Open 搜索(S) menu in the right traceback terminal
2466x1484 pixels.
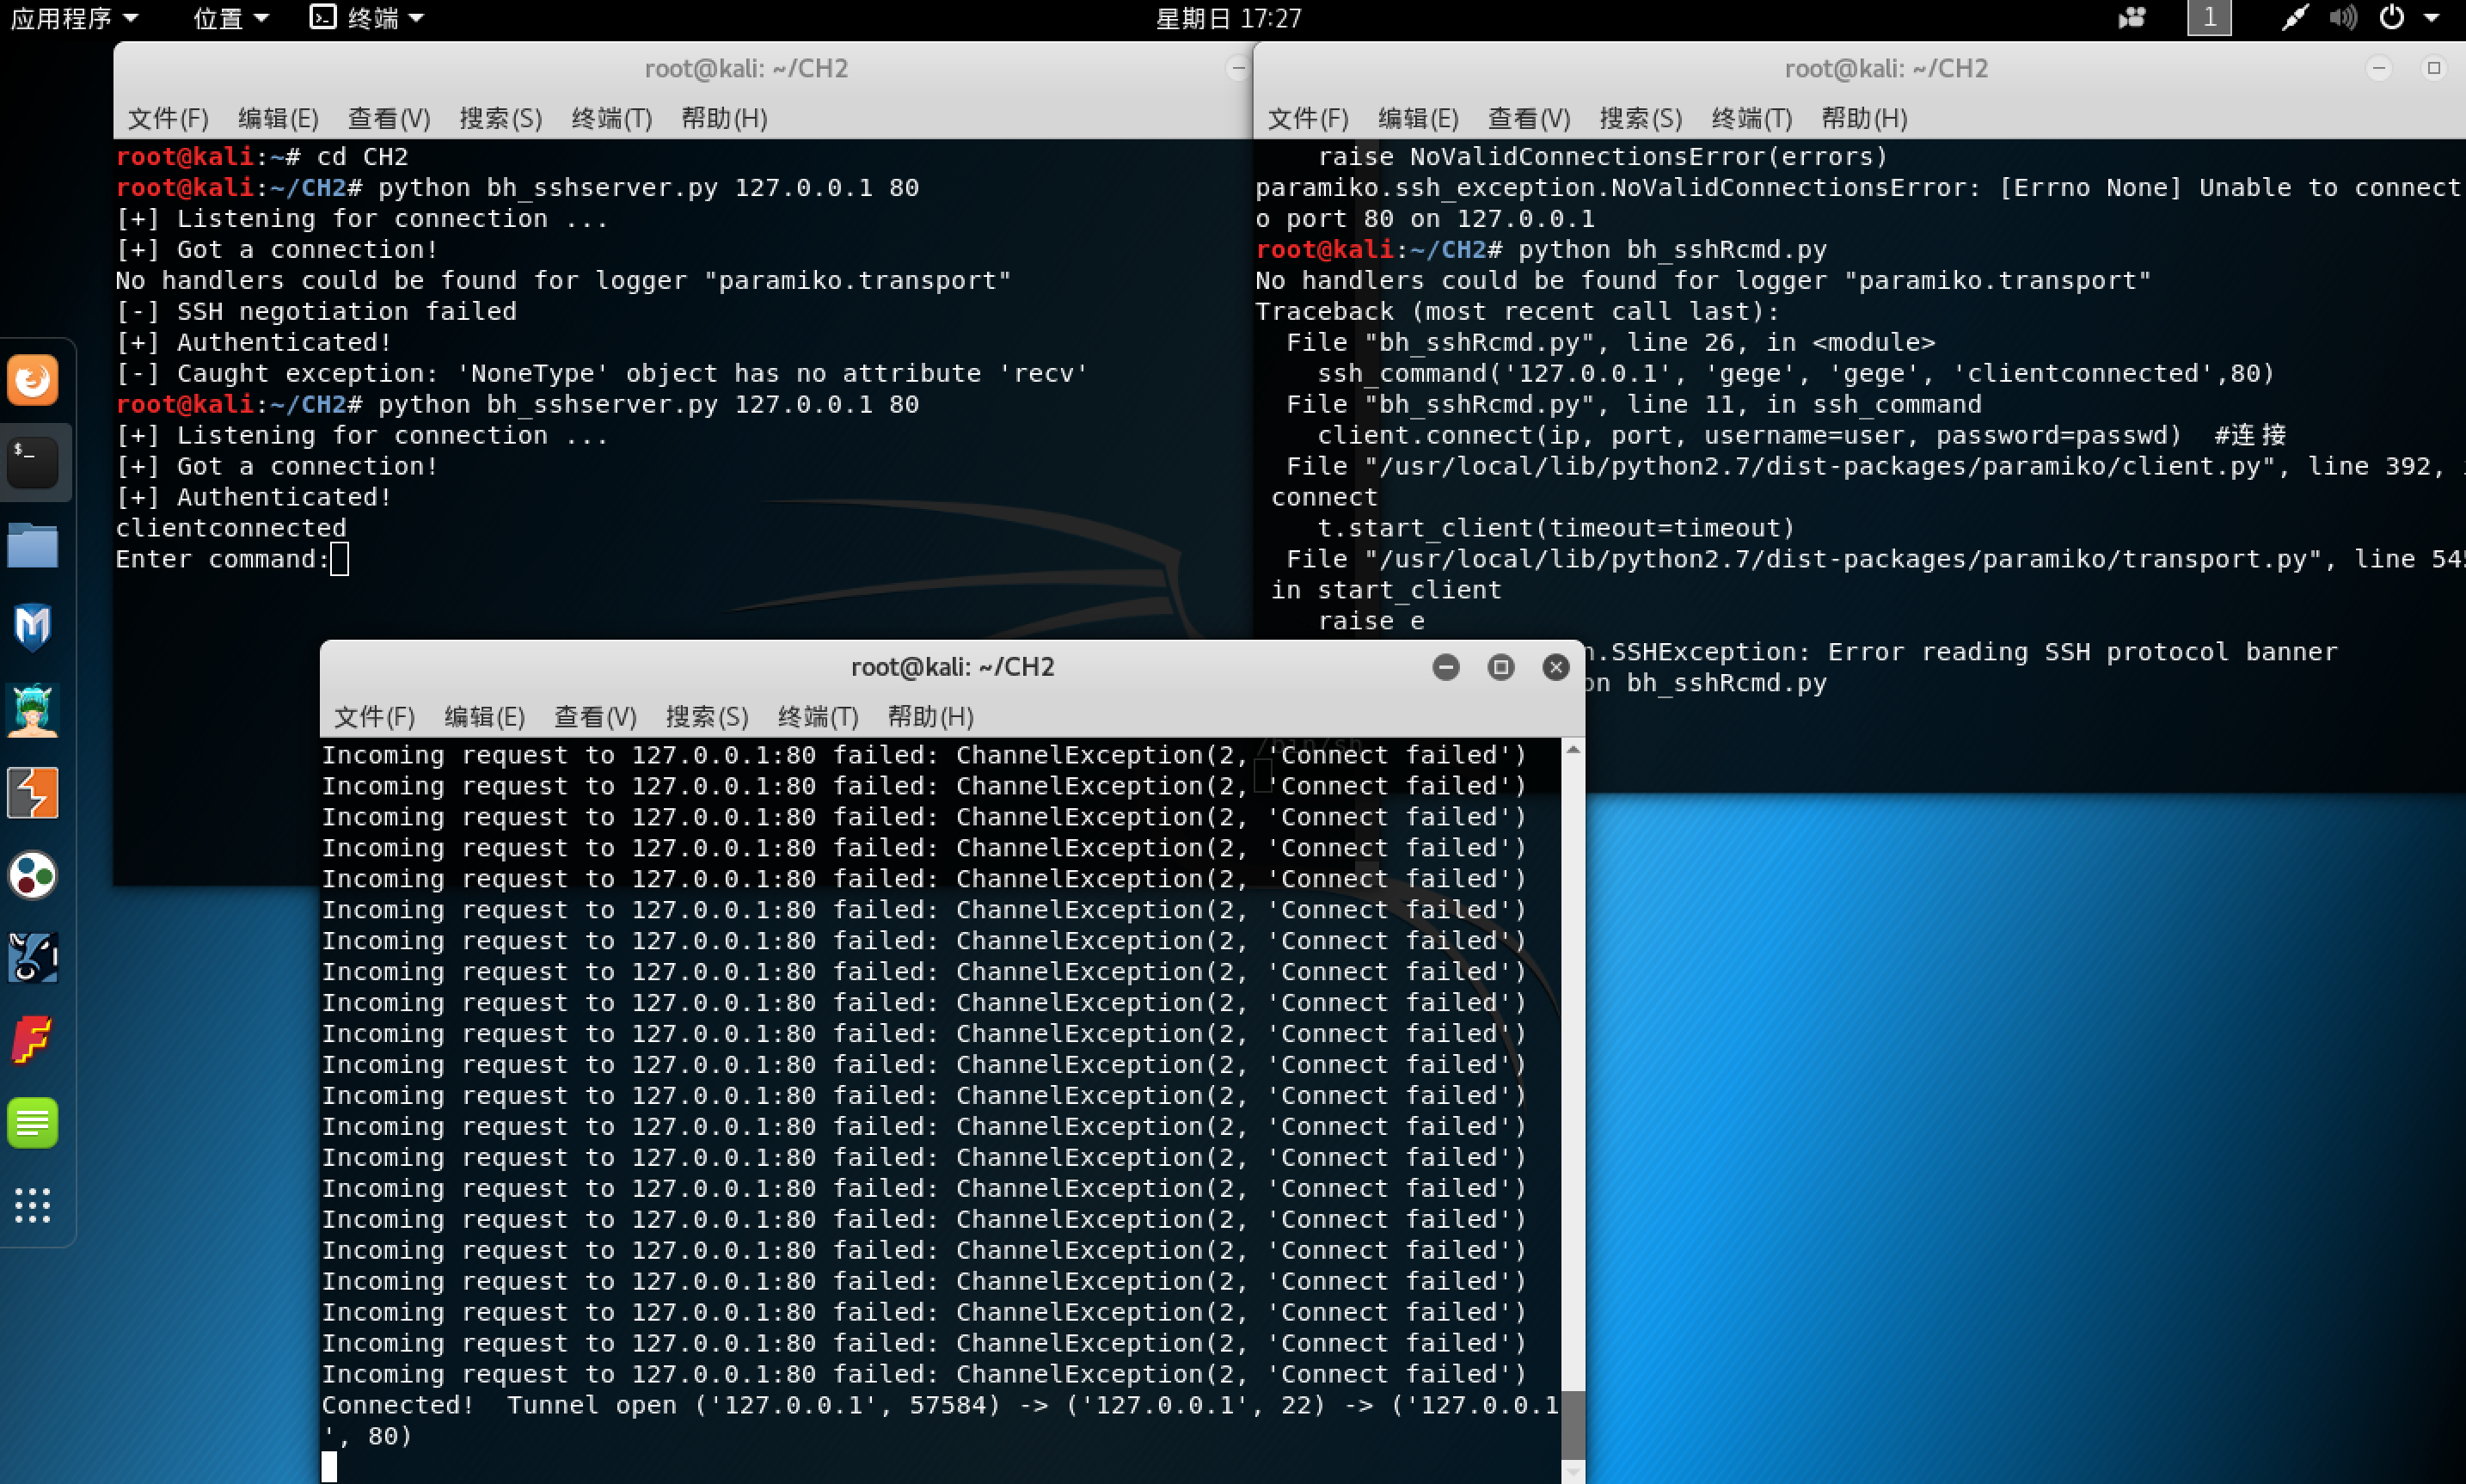[x=1641, y=118]
